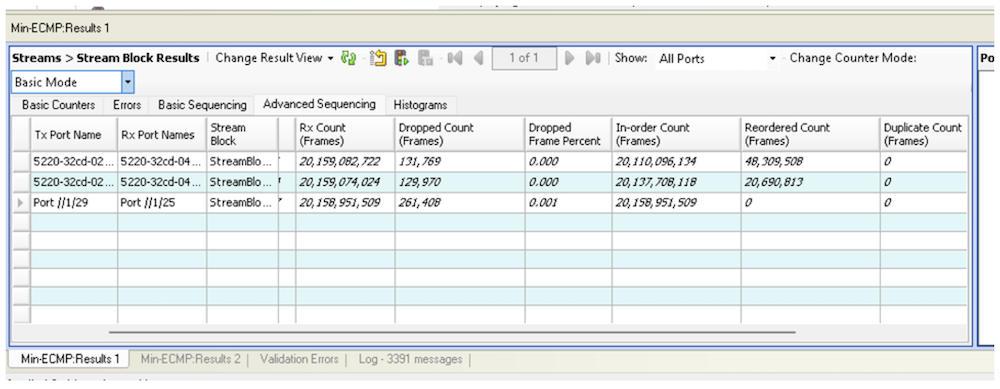The width and height of the screenshot is (1000, 389).
Task: Click the grayed-out save results icon
Action: (425, 58)
